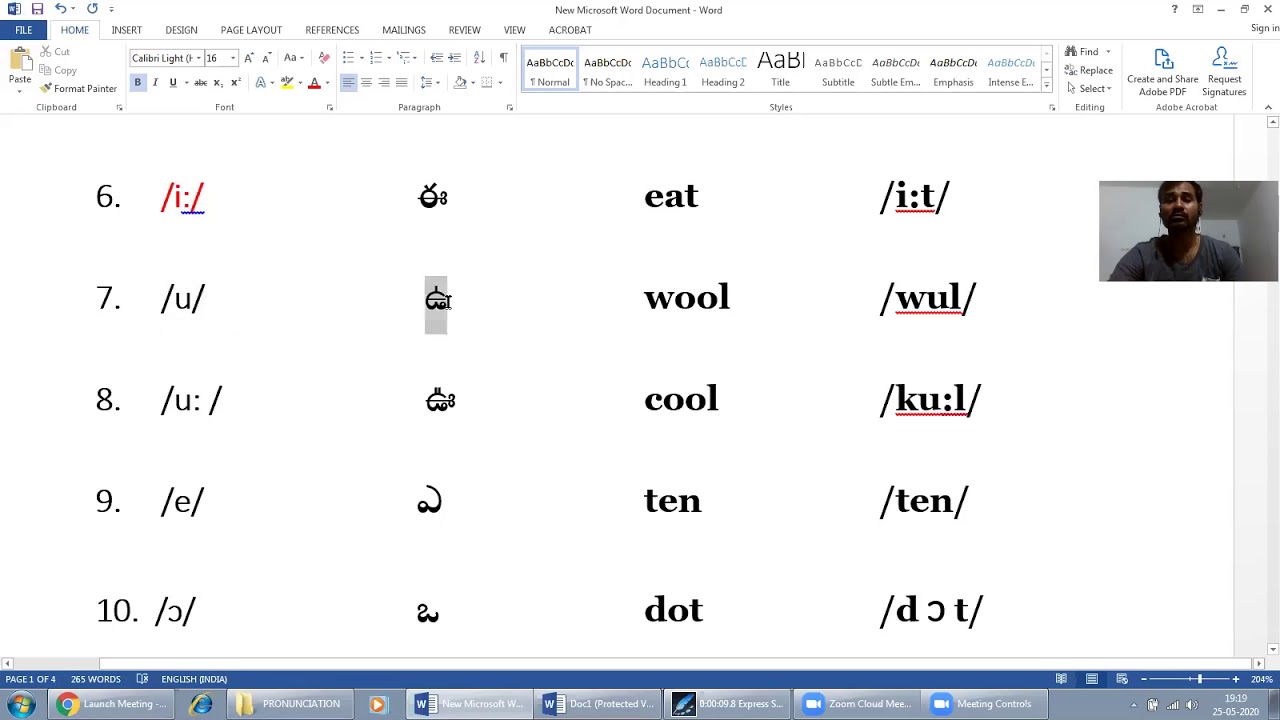Click Replace in Editing group
The width and height of the screenshot is (1280, 720).
(x=1089, y=71)
